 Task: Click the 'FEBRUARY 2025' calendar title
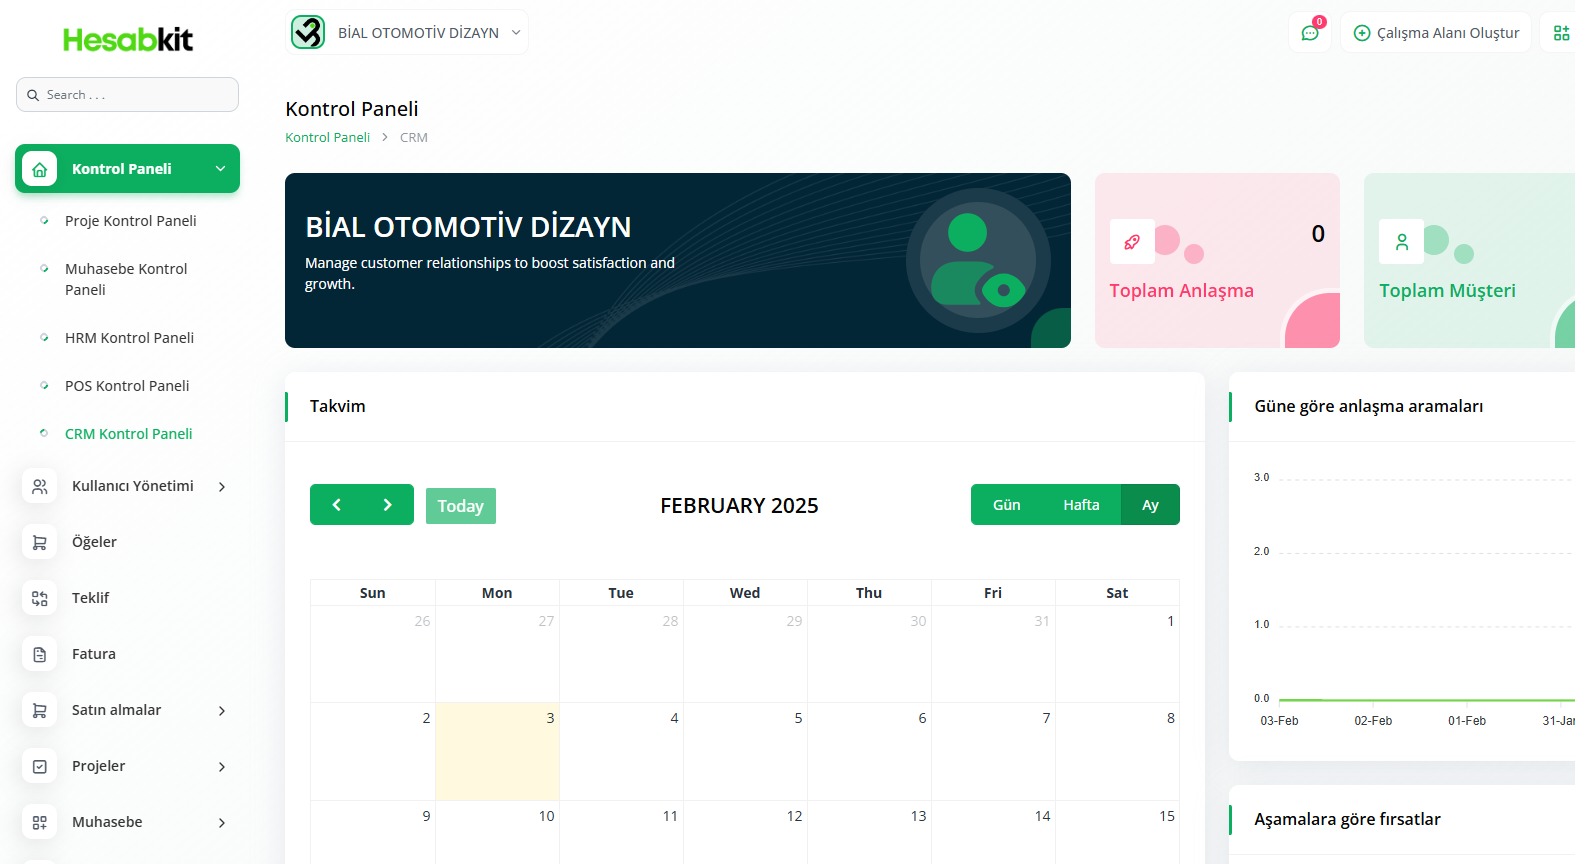pos(739,506)
